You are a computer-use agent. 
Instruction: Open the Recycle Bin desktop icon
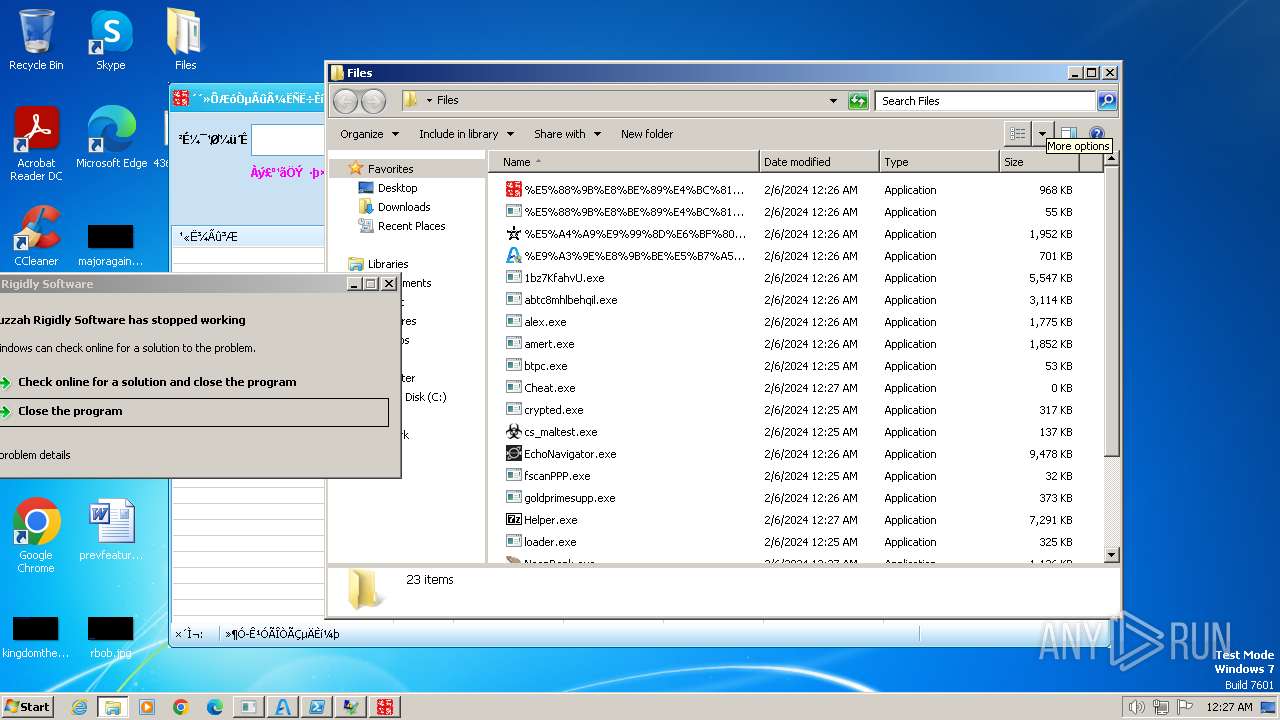point(36,40)
